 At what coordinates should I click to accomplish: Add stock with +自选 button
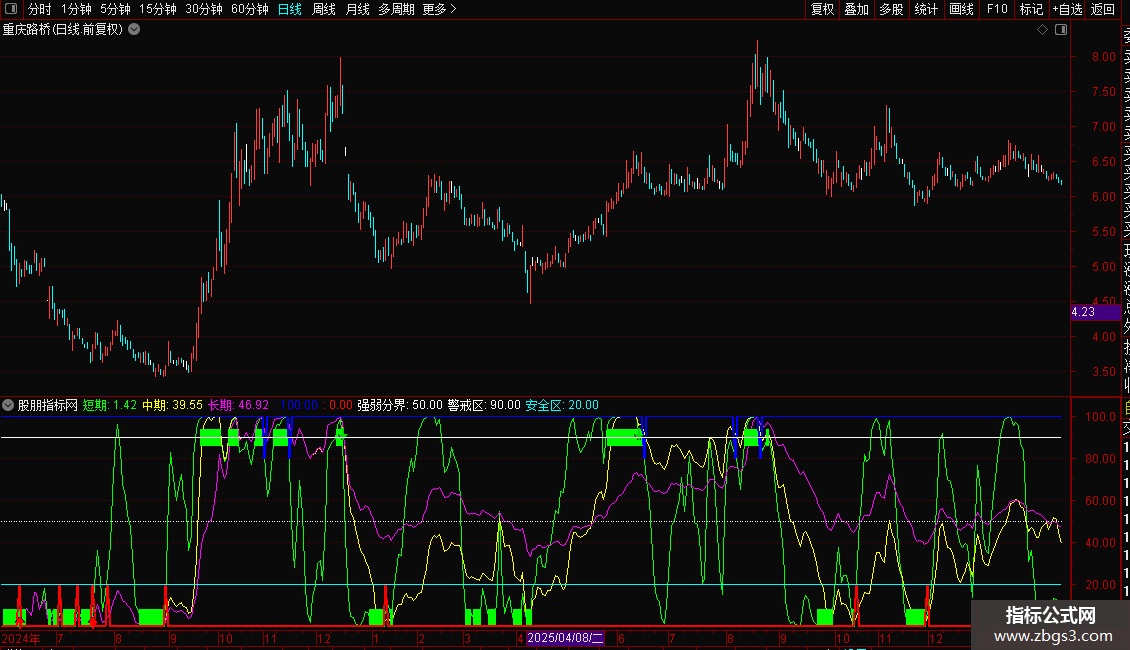point(1067,9)
